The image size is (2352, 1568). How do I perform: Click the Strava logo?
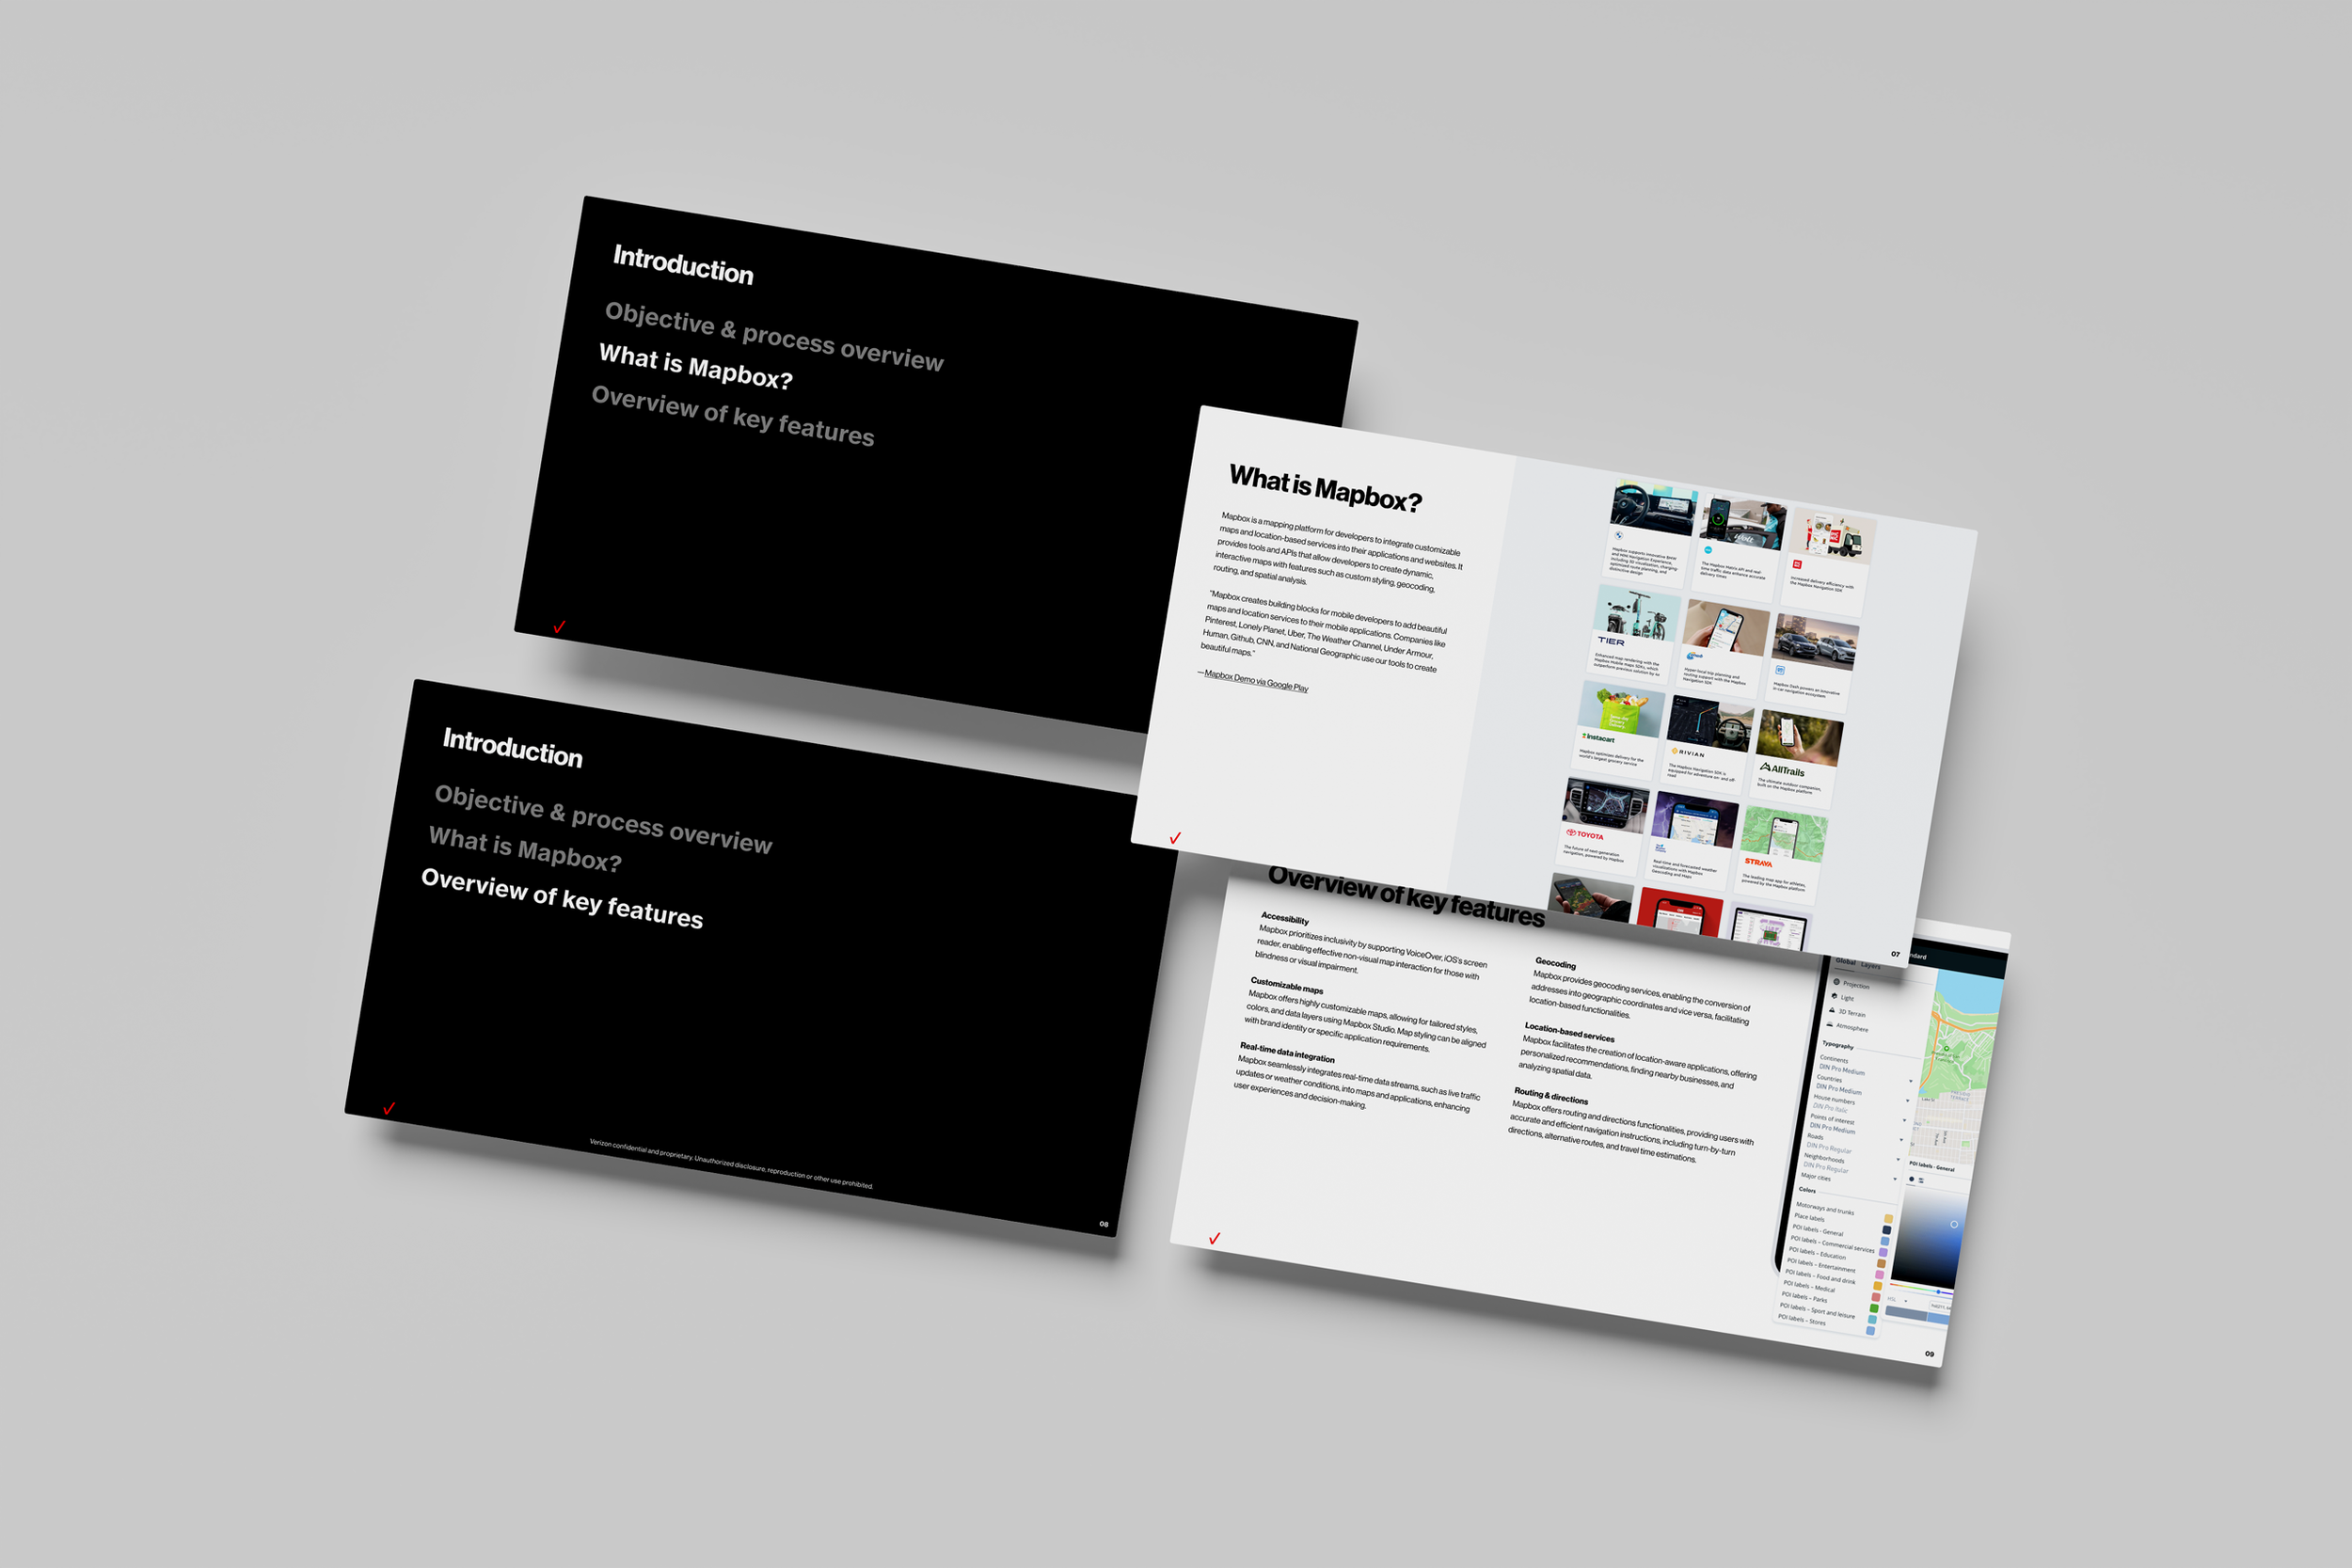tap(1758, 862)
